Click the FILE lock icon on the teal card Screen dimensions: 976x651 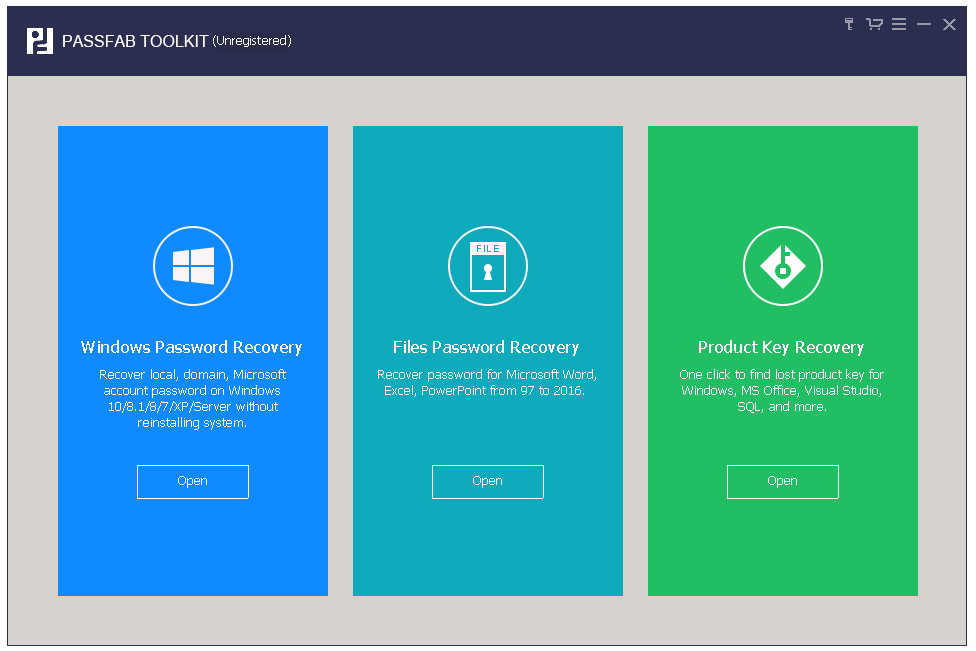(x=487, y=266)
